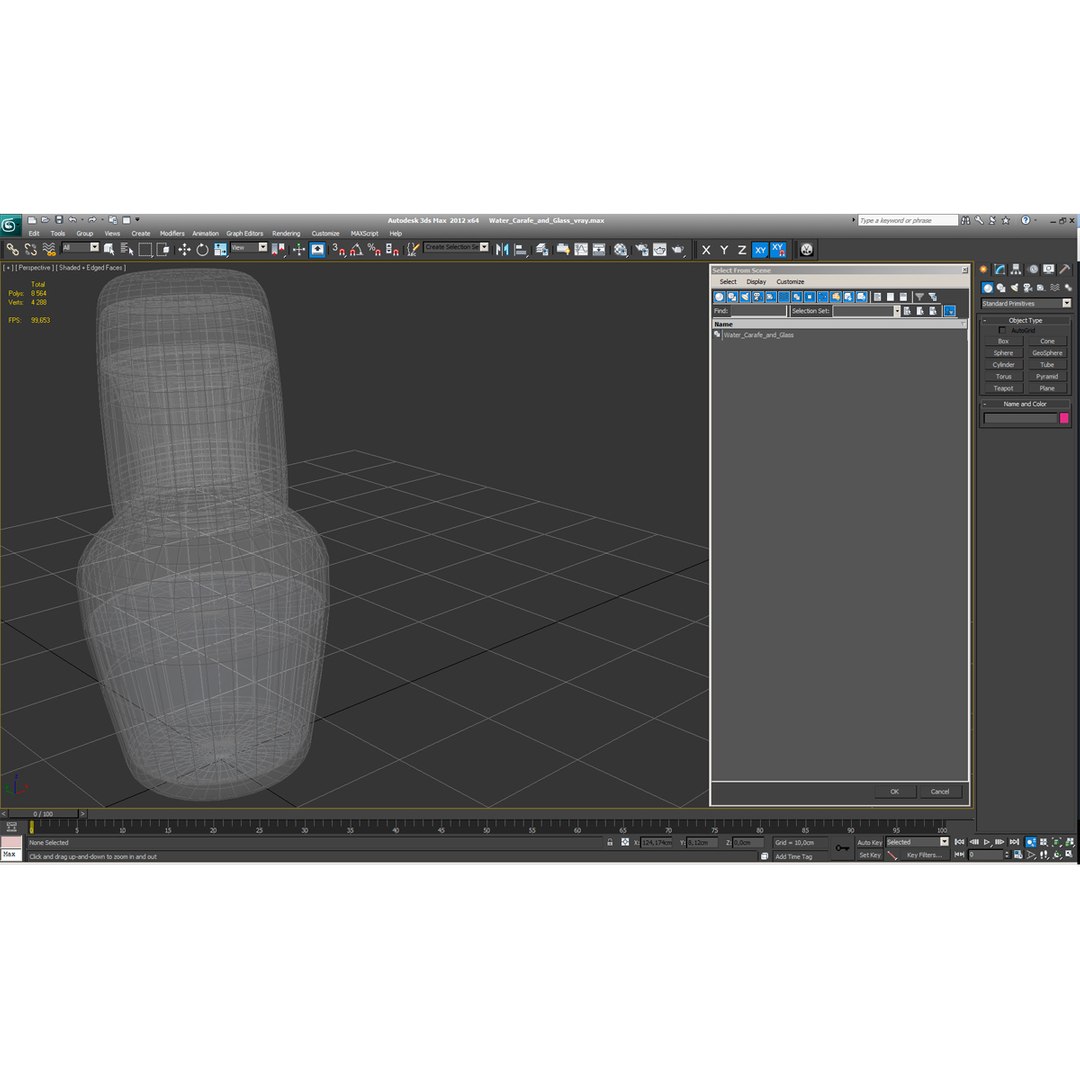Toggle the Window/Crossing selection mode
The width and height of the screenshot is (1080, 1080).
[163, 249]
